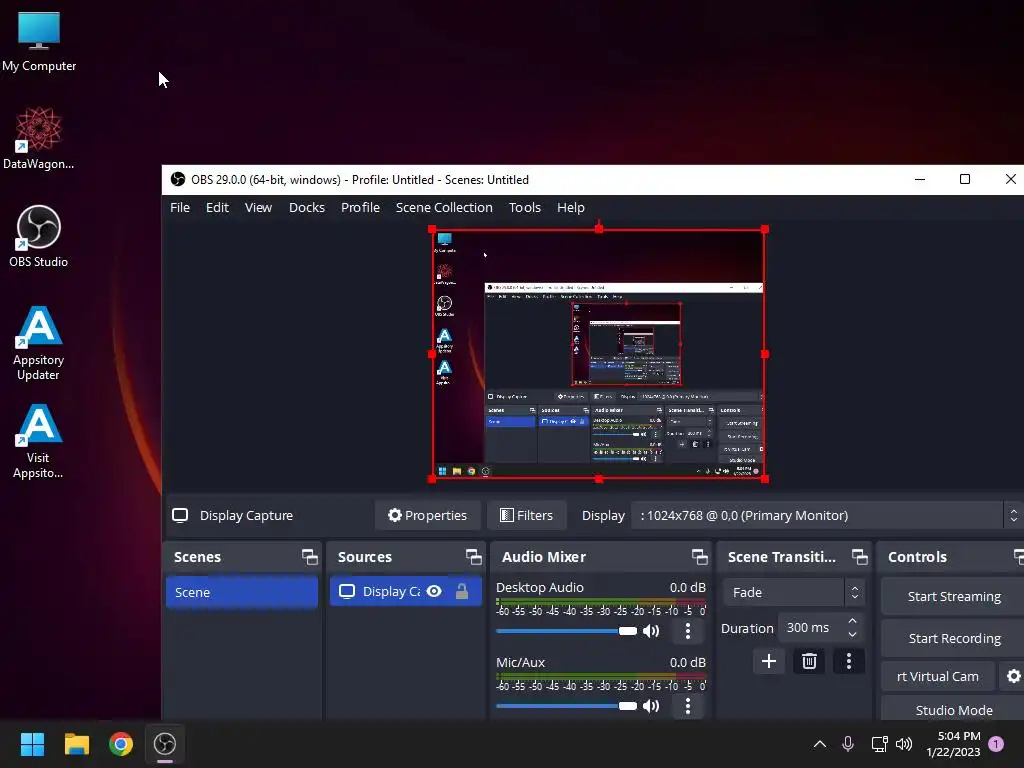
Task: Open the View menu
Action: pyautogui.click(x=259, y=207)
